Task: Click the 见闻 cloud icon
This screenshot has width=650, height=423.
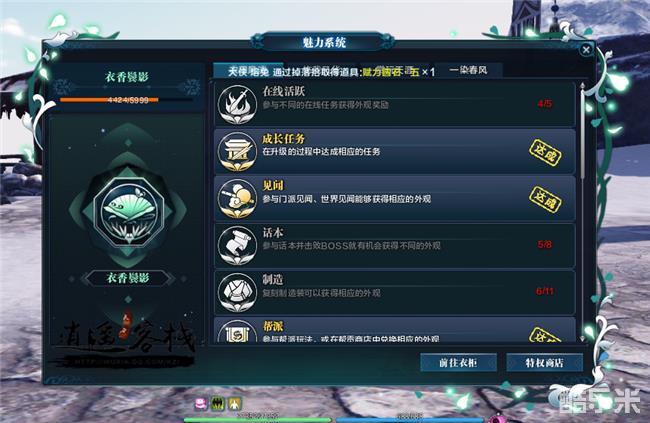Action: click(237, 199)
